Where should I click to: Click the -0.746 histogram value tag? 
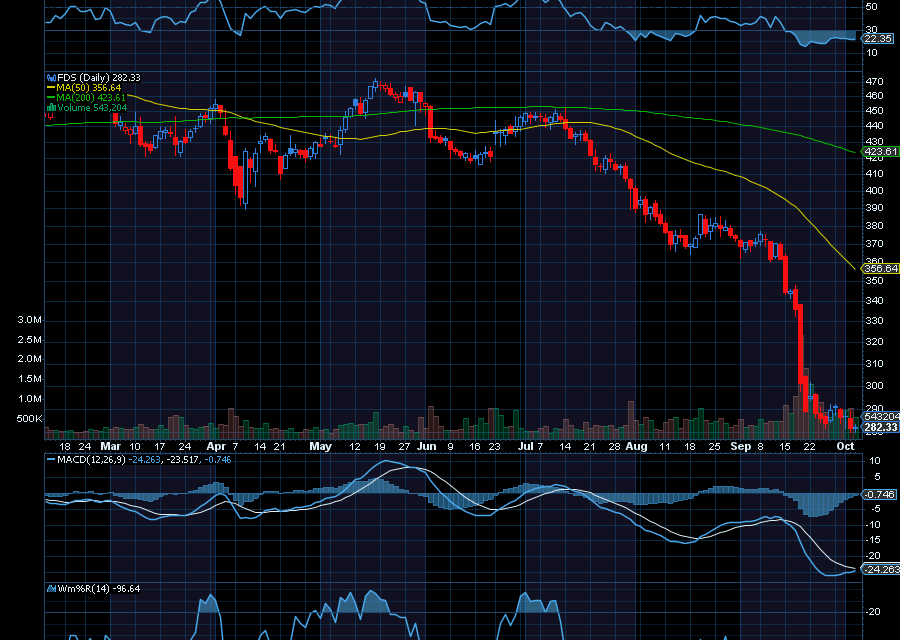[878, 494]
